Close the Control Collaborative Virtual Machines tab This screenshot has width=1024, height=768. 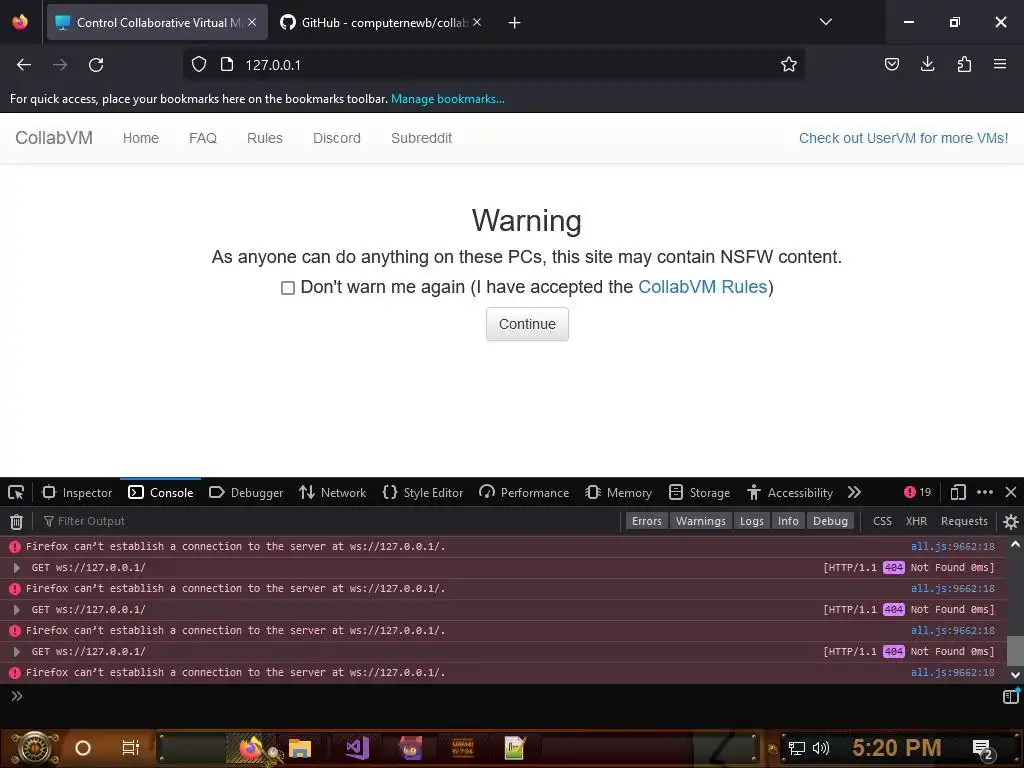[252, 22]
